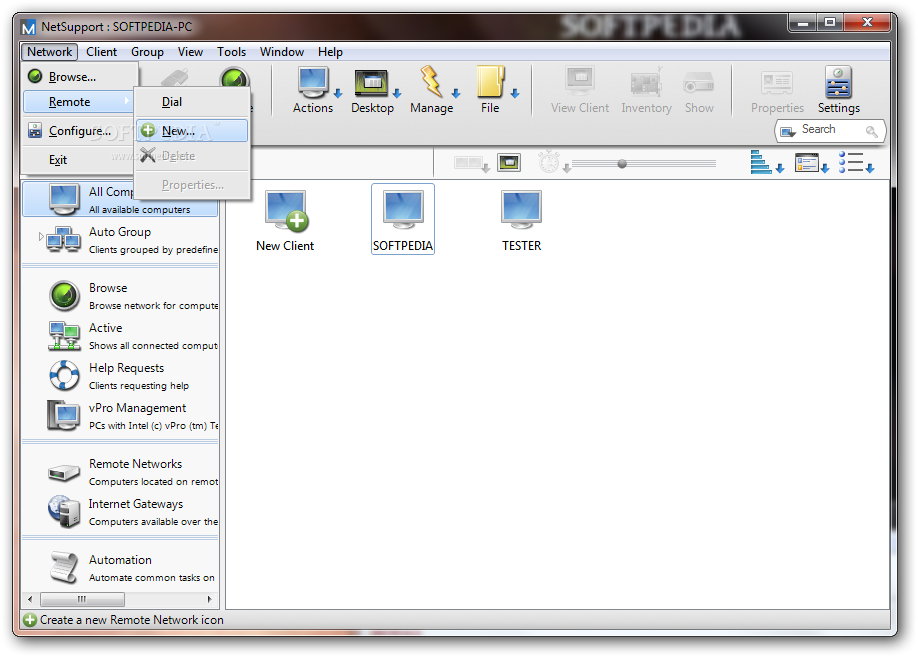Click the tree panel scroll left arrow
918x657 pixels.
click(30, 599)
